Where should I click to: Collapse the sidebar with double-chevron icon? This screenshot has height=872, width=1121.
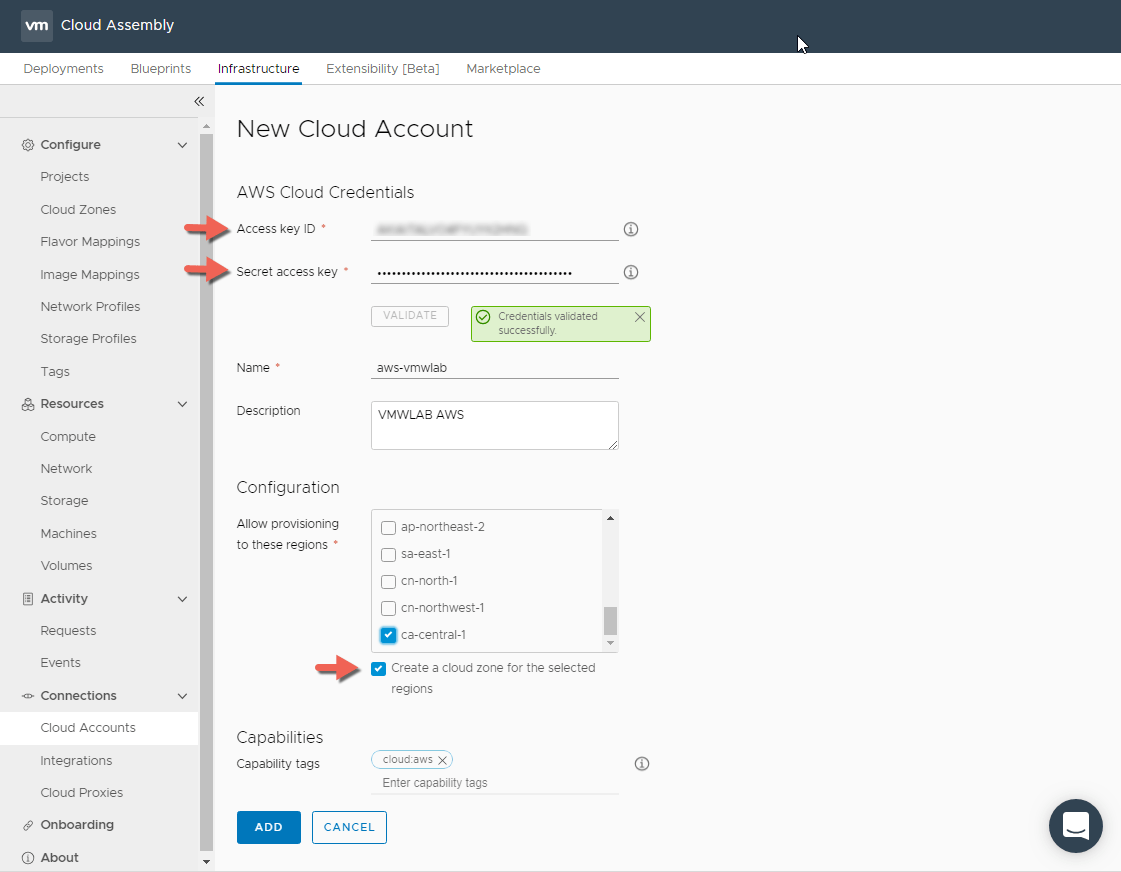click(x=199, y=101)
